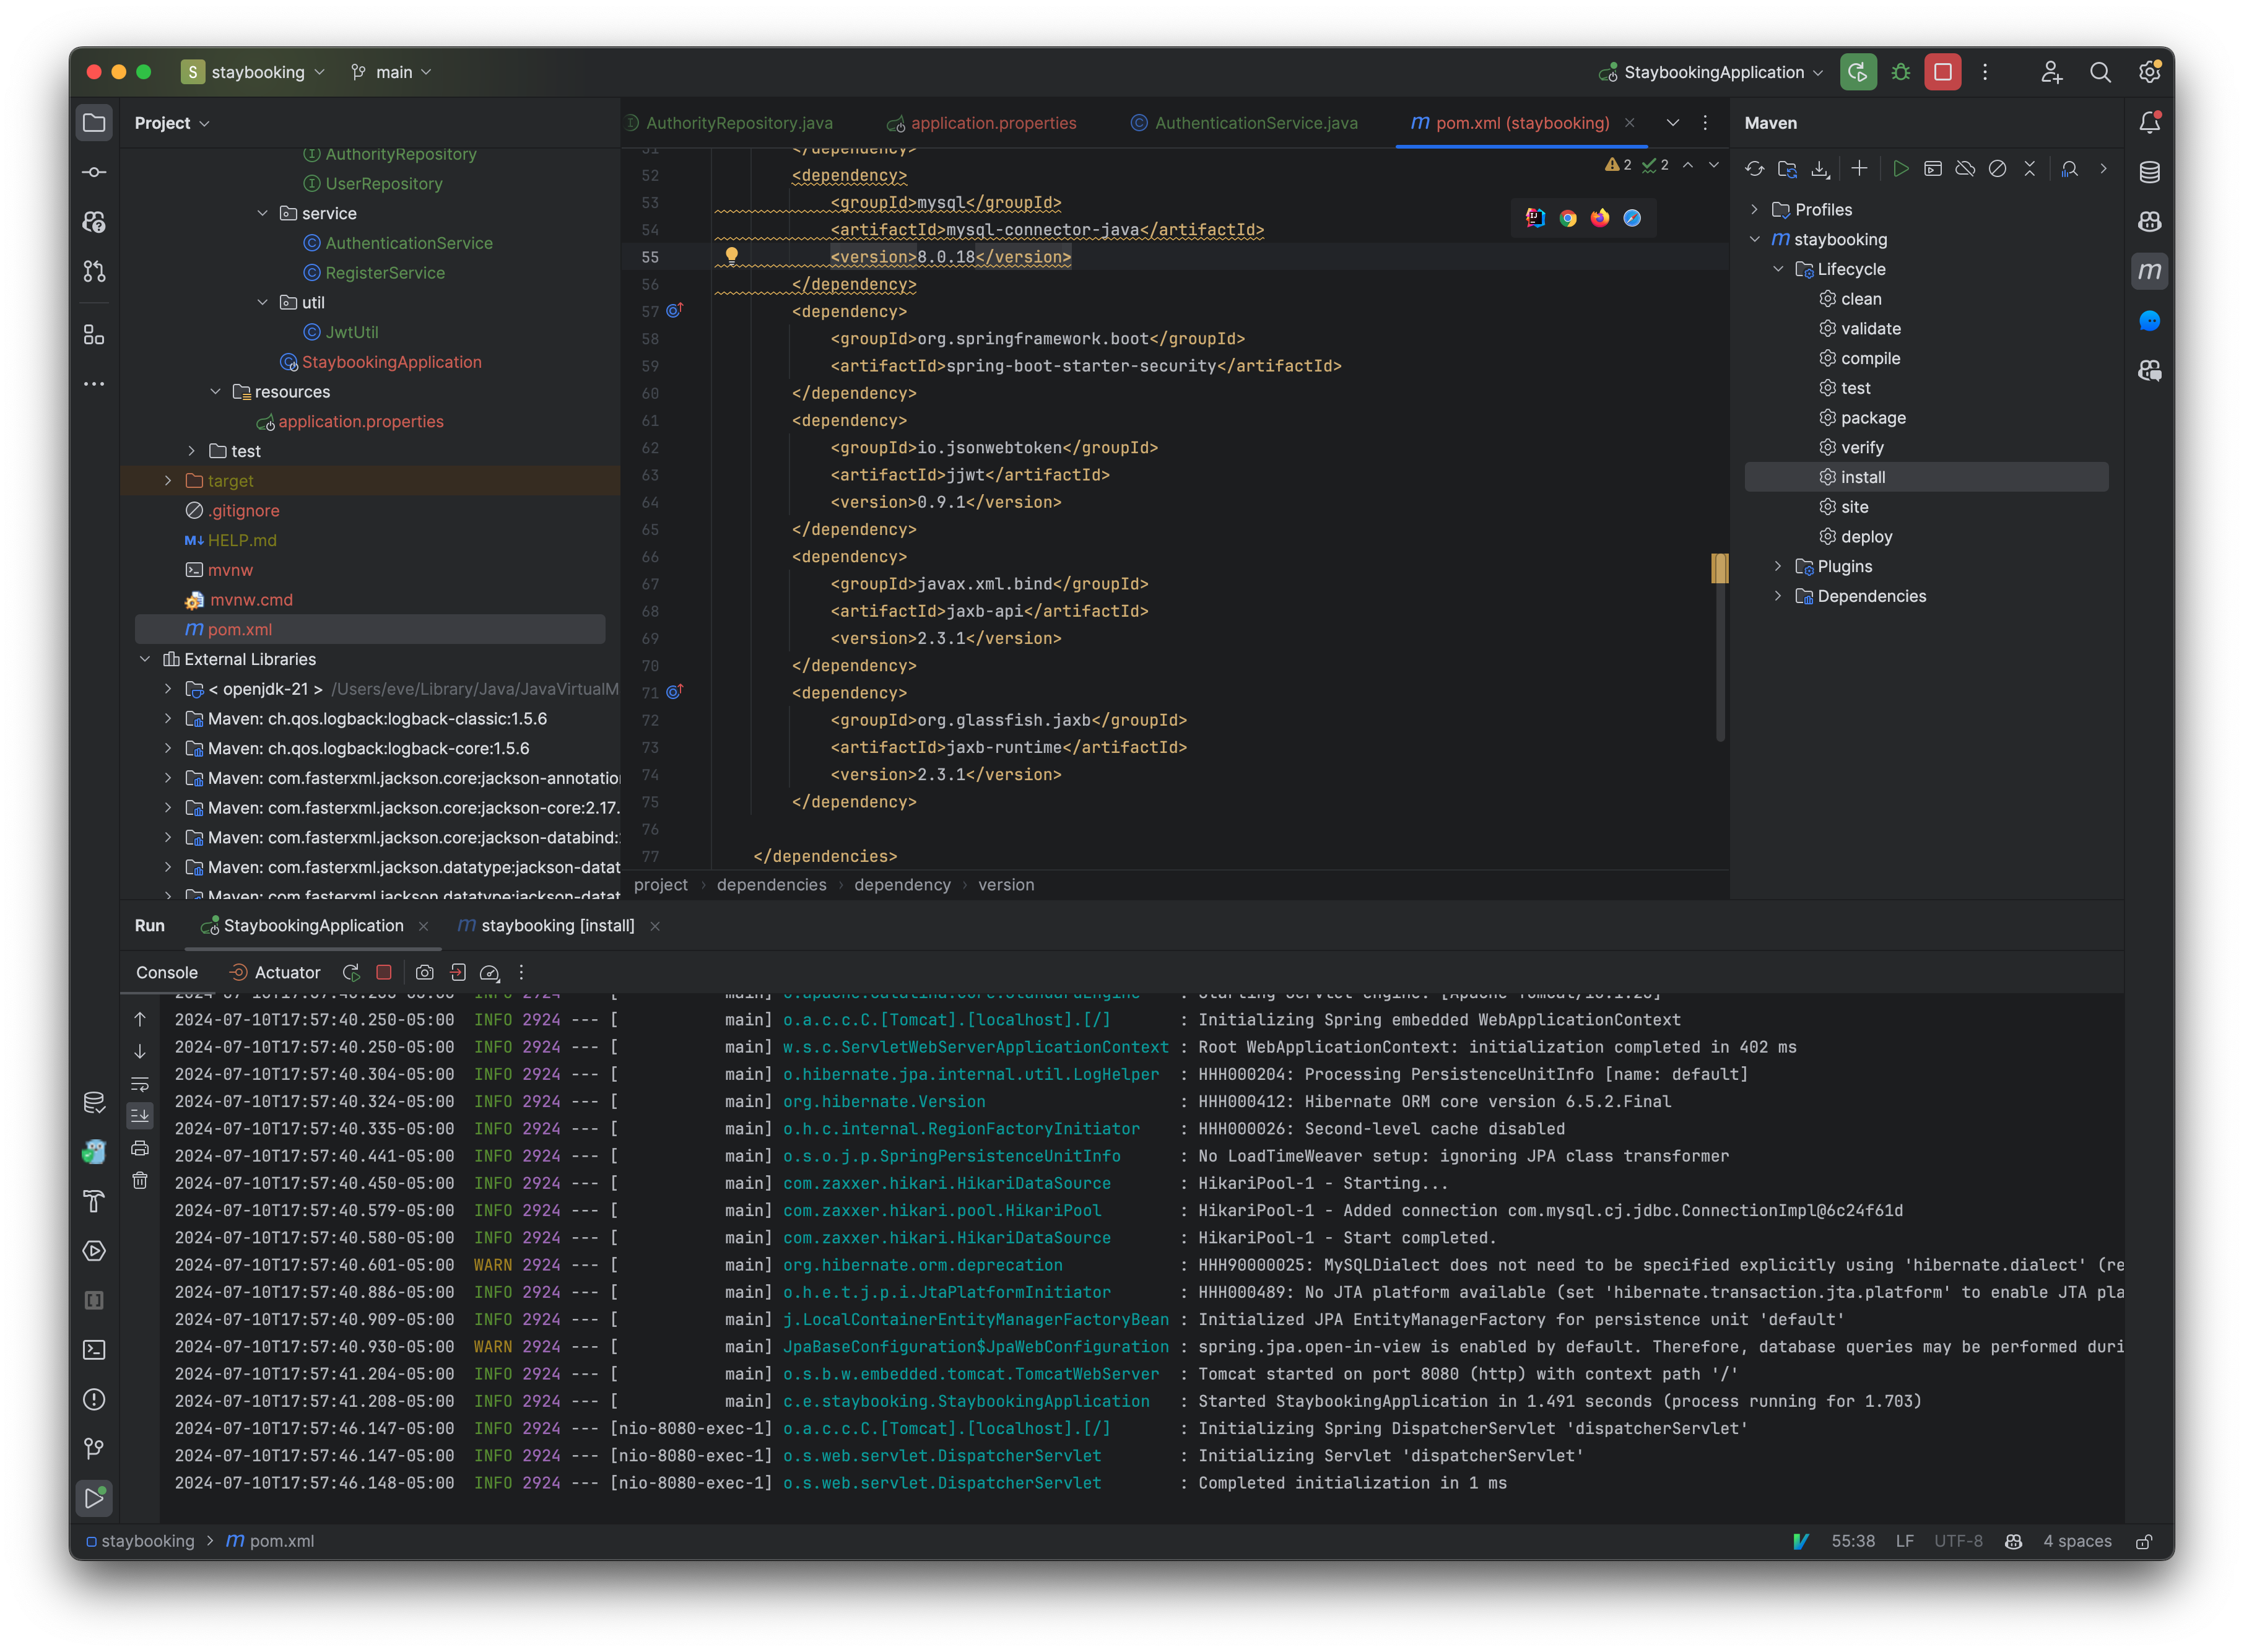Open the Notifications bell panel
The height and width of the screenshot is (1652, 2244).
point(2151,122)
